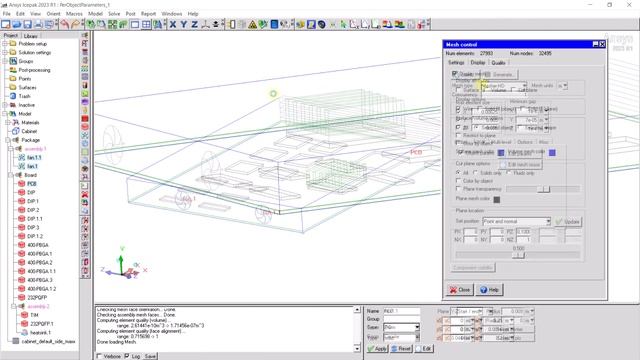The width and height of the screenshot is (640, 360).
Task: Click the purple icon in vertical object toolbar
Action: point(85,102)
